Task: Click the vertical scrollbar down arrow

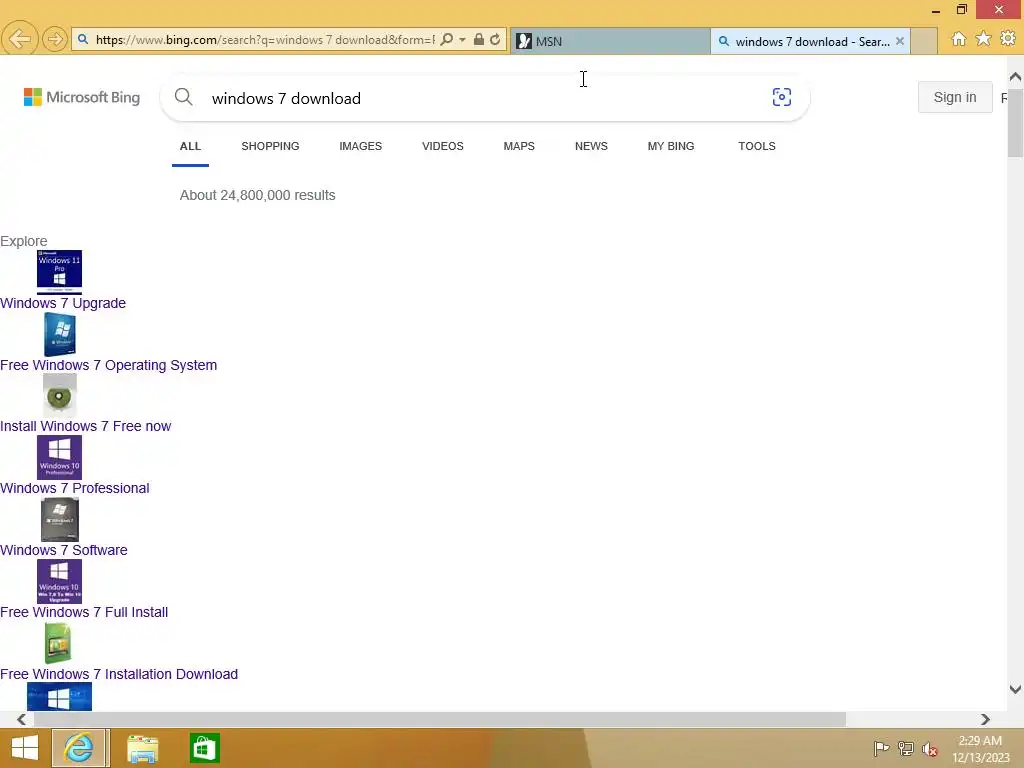Action: click(1015, 689)
